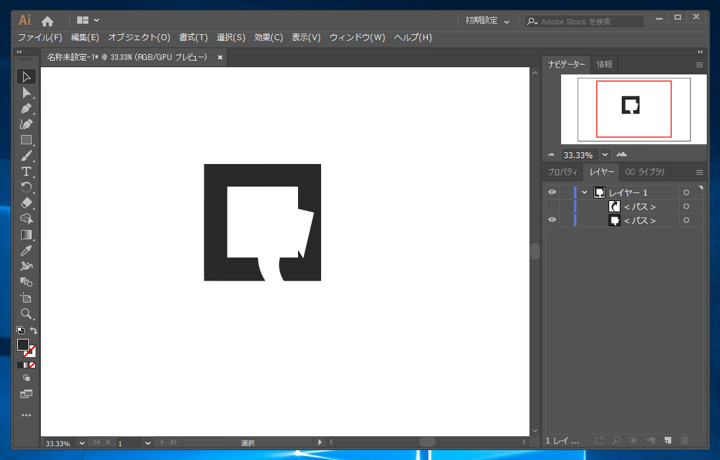The width and height of the screenshot is (720, 460).
Task: Open the ファイル(F) menu
Action: click(40, 38)
